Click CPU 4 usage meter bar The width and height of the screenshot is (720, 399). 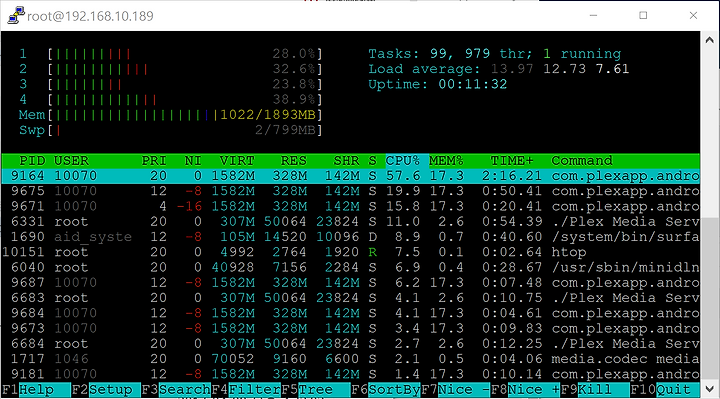[185, 100]
